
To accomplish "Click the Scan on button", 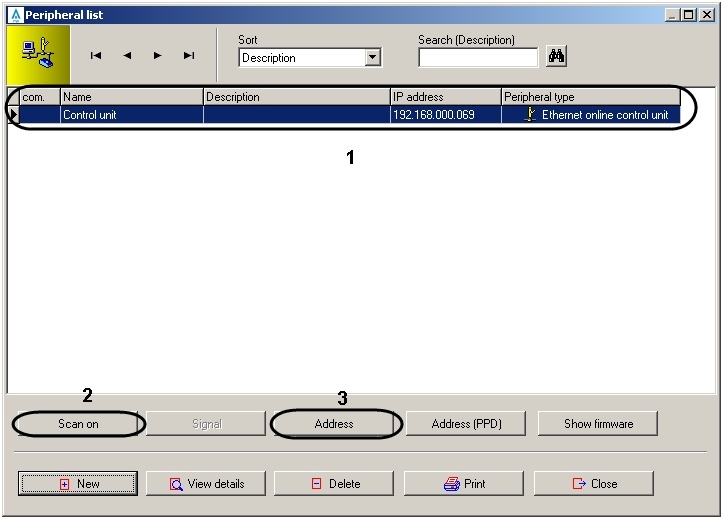I will [x=78, y=424].
